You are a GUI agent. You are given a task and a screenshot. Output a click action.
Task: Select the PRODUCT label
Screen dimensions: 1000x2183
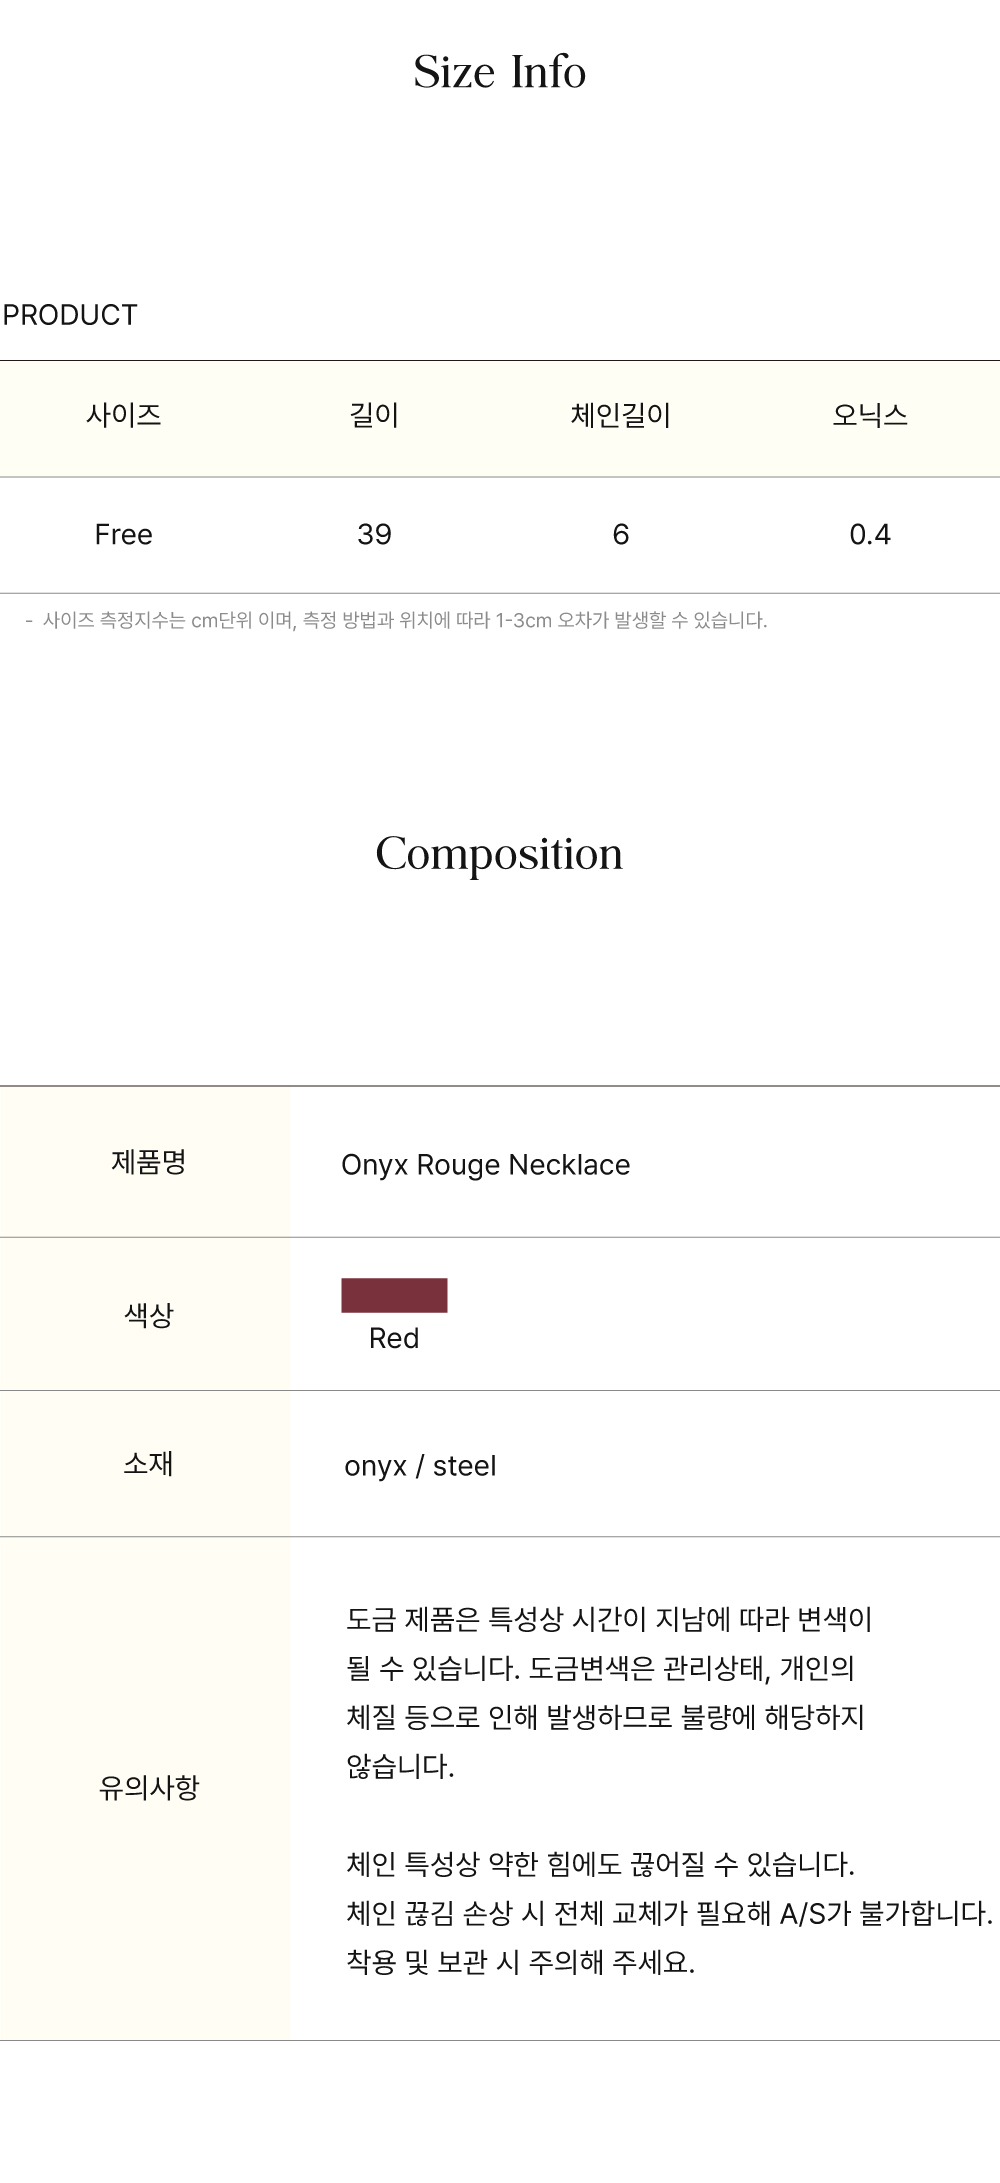[x=70, y=315]
